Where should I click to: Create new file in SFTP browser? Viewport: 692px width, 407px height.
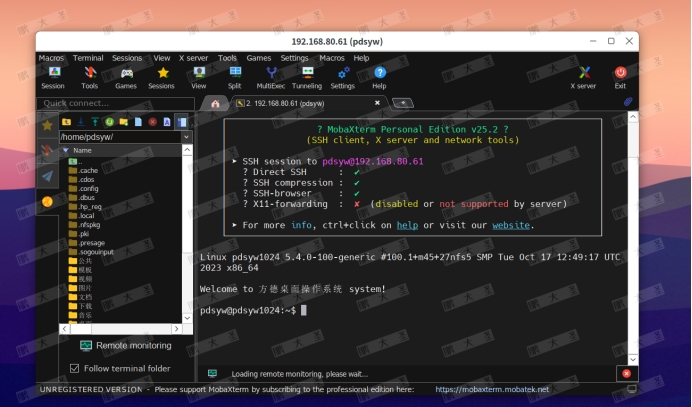138,122
